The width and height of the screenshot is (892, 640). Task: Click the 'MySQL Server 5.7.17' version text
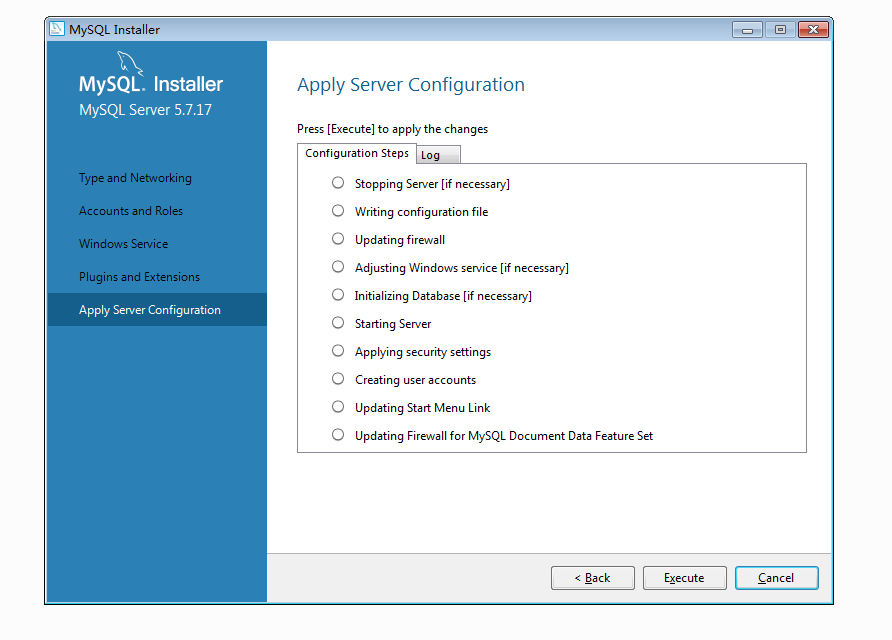tap(145, 110)
